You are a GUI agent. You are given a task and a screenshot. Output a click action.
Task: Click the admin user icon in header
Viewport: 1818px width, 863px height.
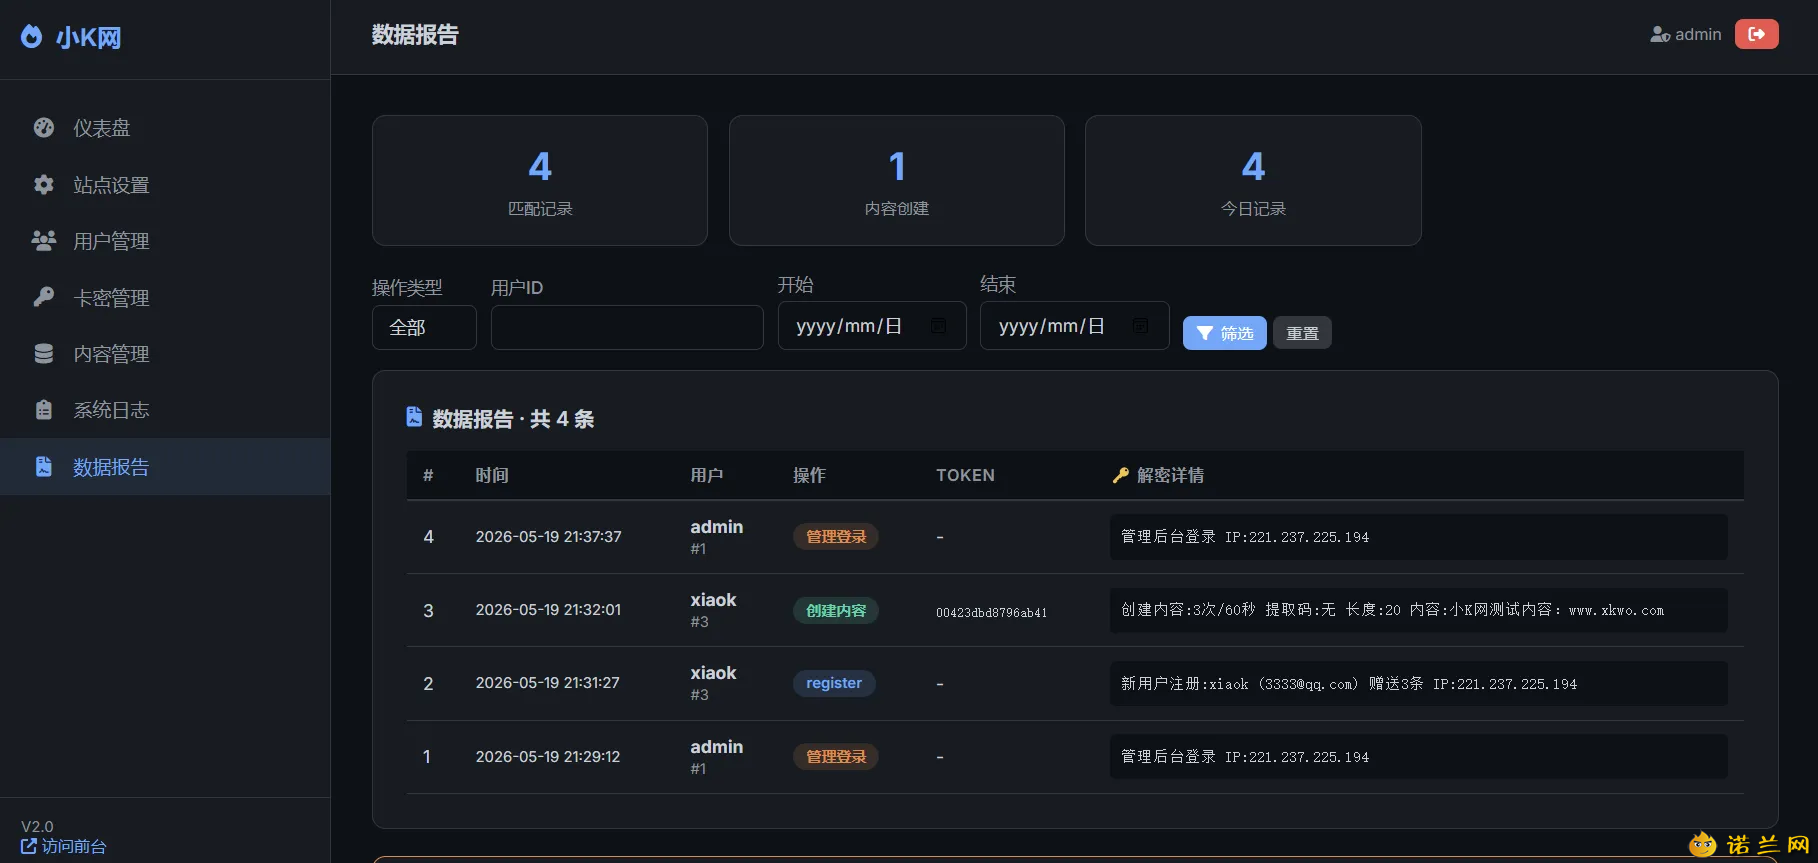pyautogui.click(x=1660, y=34)
